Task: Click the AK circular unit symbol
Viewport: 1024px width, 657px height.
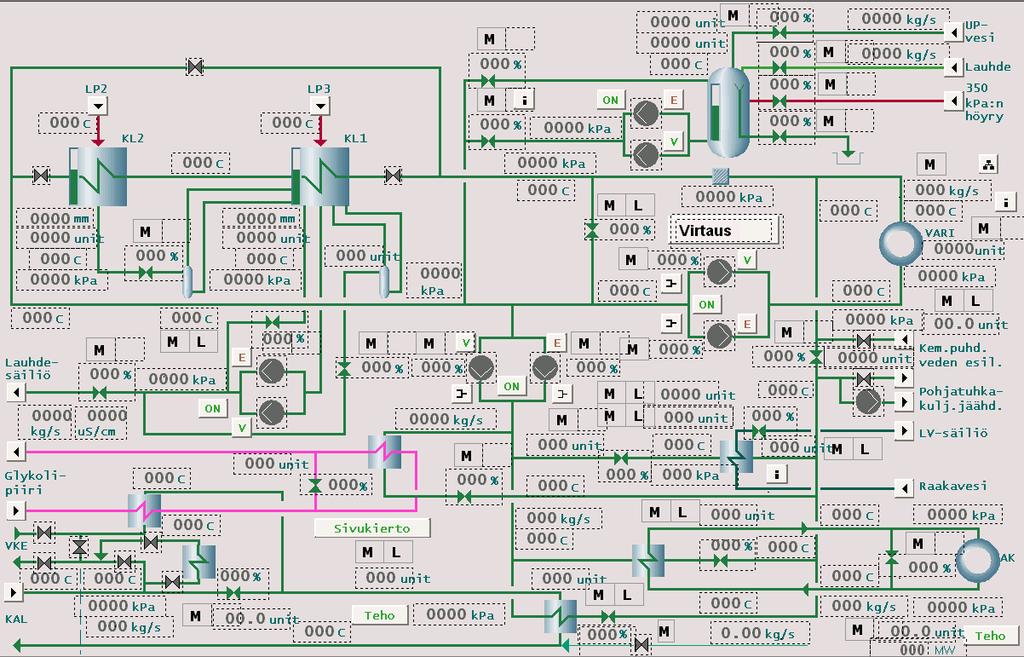Action: pos(978,560)
